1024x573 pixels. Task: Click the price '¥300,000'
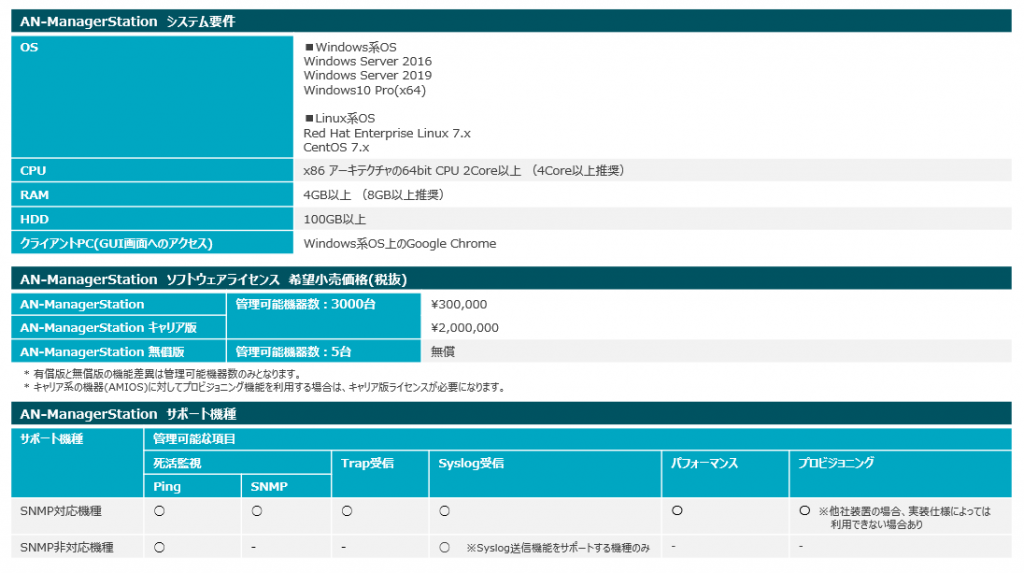[458, 304]
